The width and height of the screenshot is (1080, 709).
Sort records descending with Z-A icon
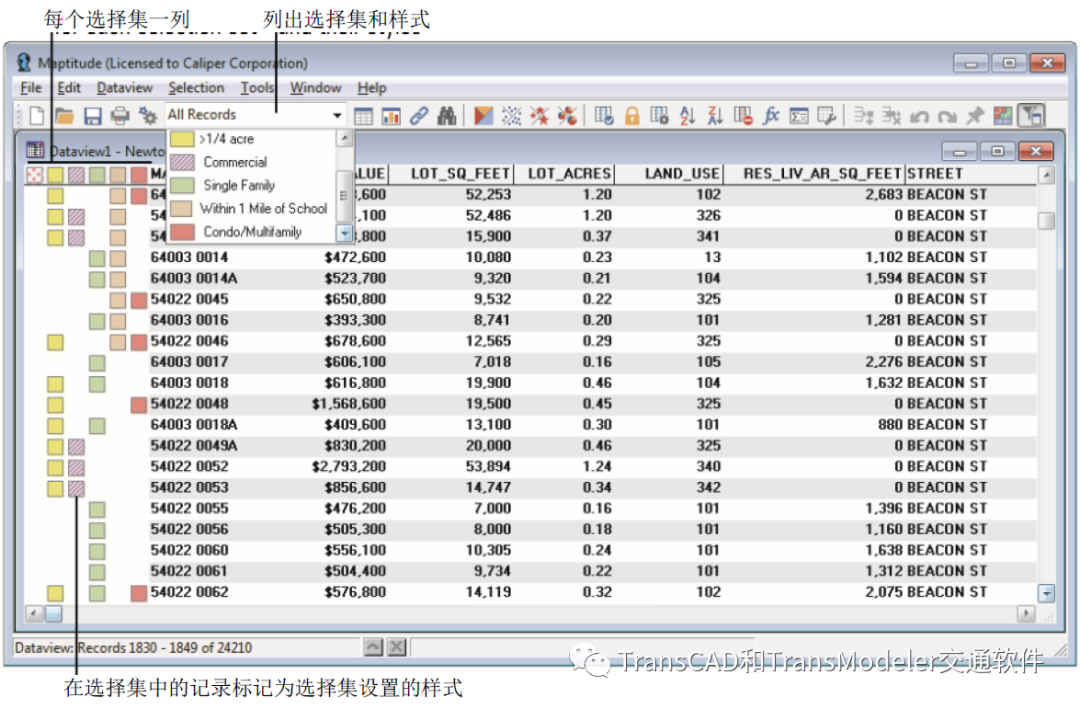click(715, 114)
